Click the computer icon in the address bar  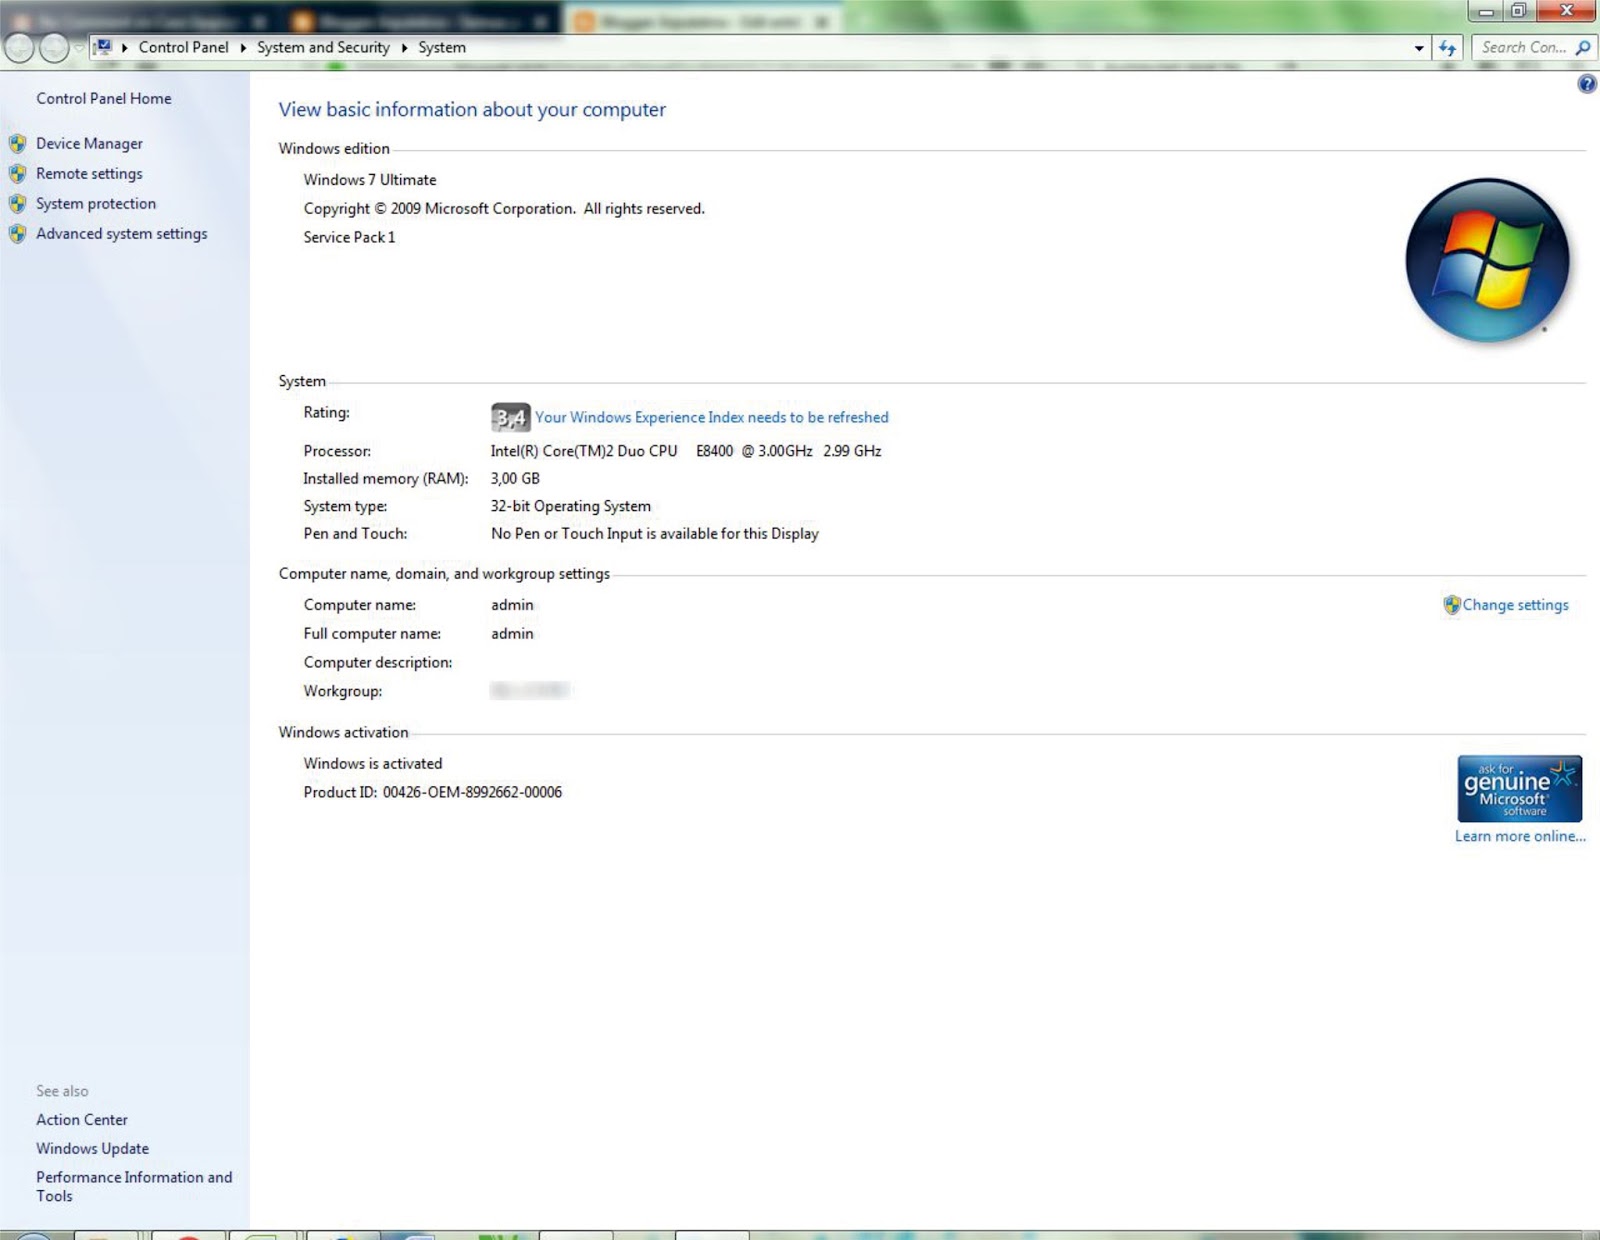coord(103,47)
